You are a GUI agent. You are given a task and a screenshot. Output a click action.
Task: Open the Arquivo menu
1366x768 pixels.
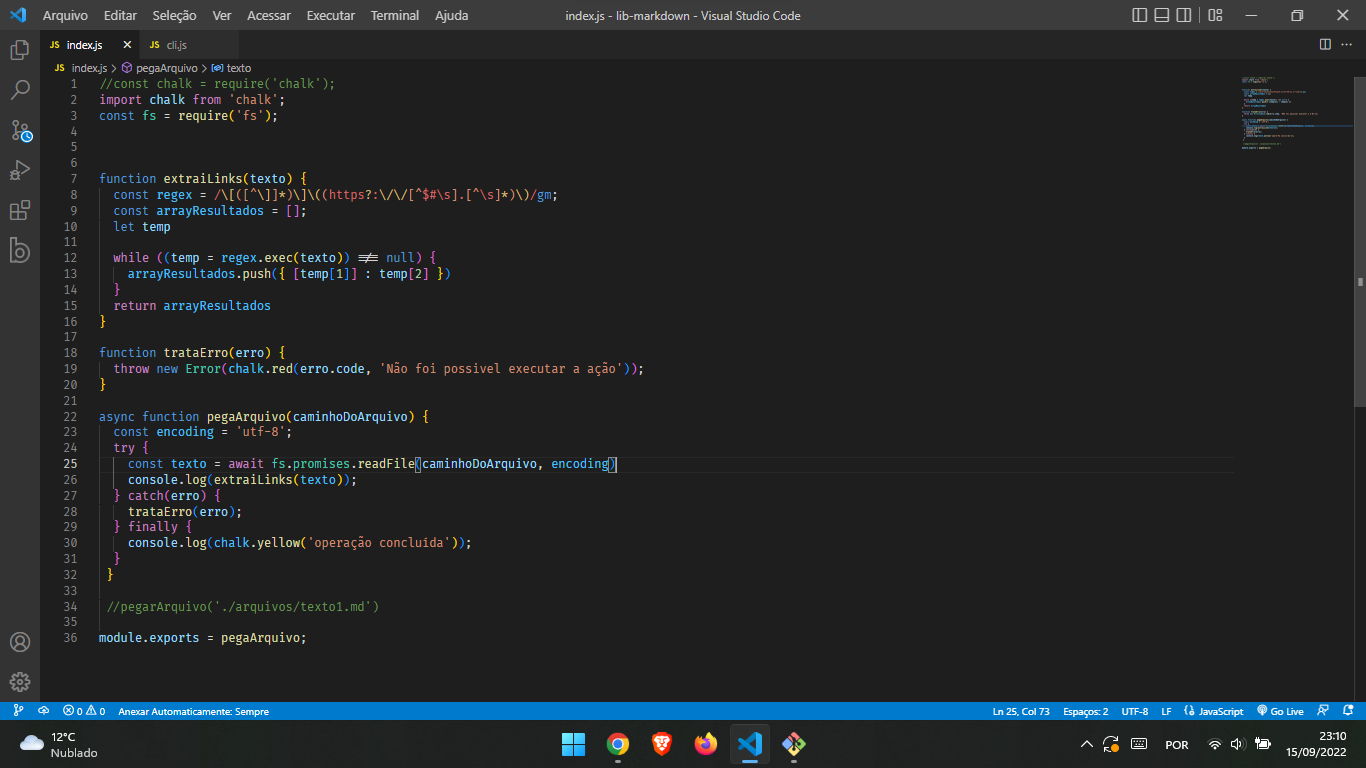pyautogui.click(x=65, y=15)
